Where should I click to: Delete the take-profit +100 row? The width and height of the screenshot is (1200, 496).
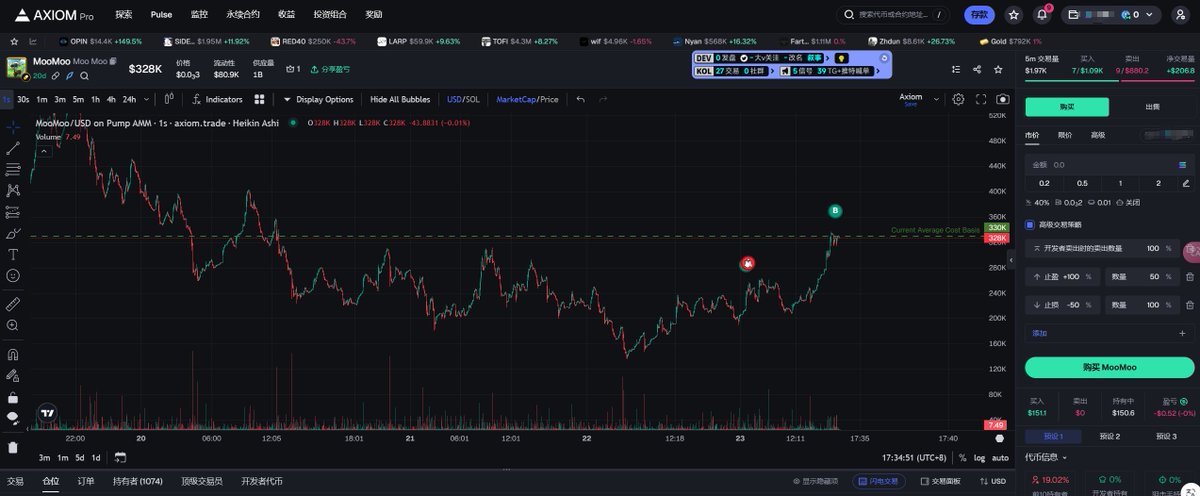coord(1190,276)
